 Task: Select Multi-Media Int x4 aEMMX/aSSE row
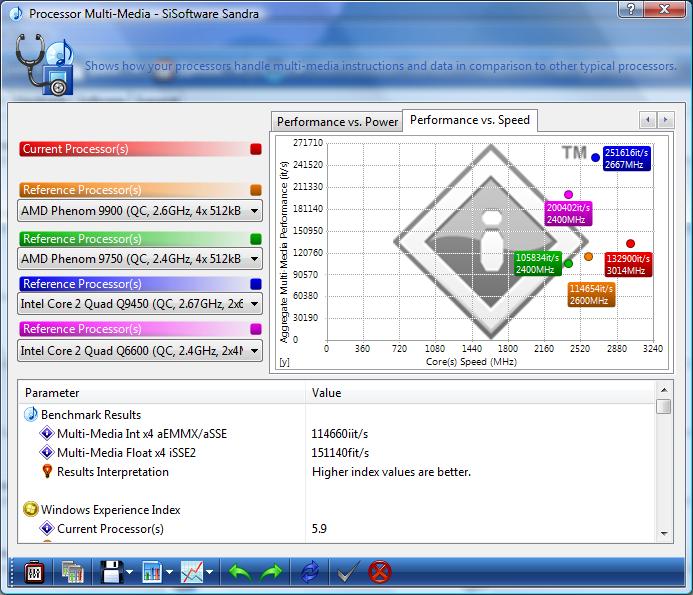click(337, 434)
